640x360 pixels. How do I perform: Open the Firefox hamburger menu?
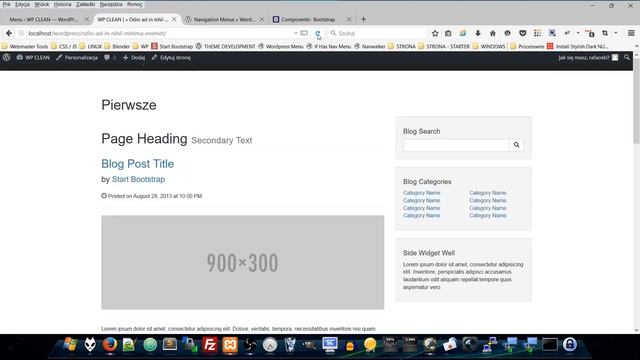pyautogui.click(x=631, y=33)
